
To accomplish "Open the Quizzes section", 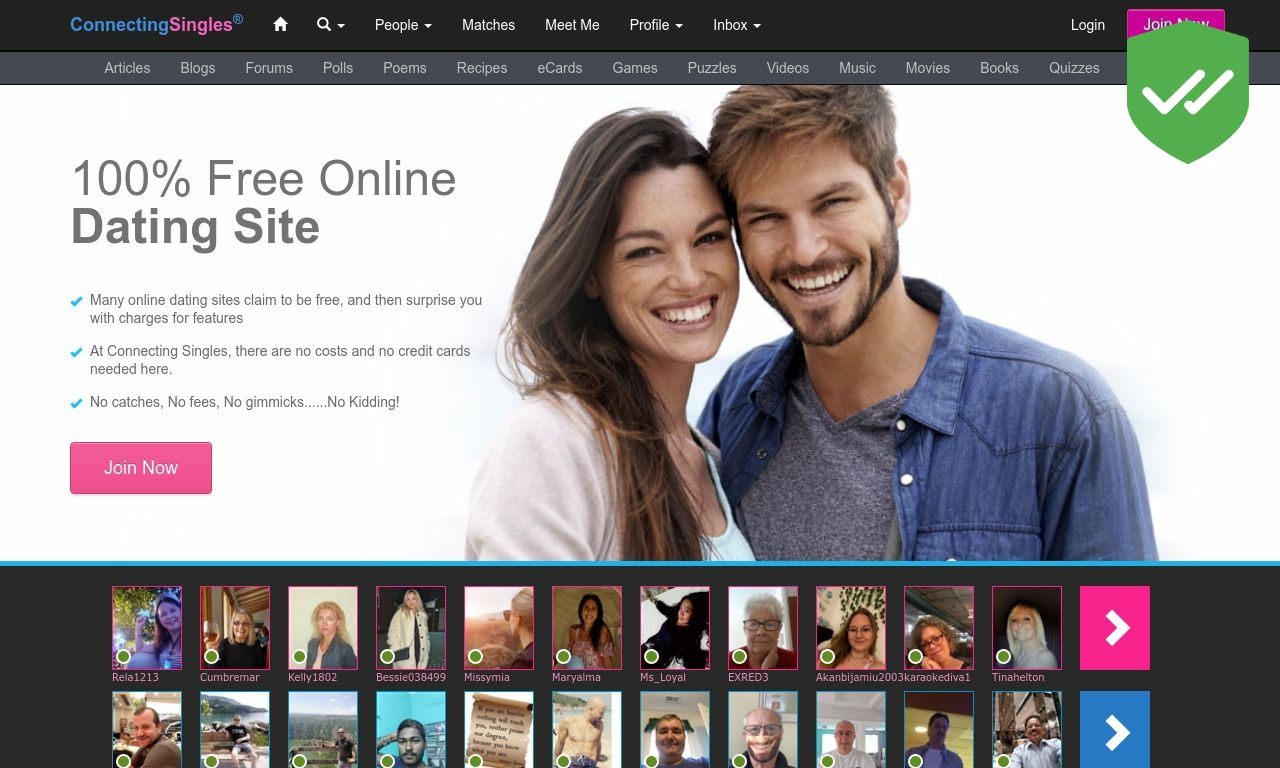I will pos(1074,68).
